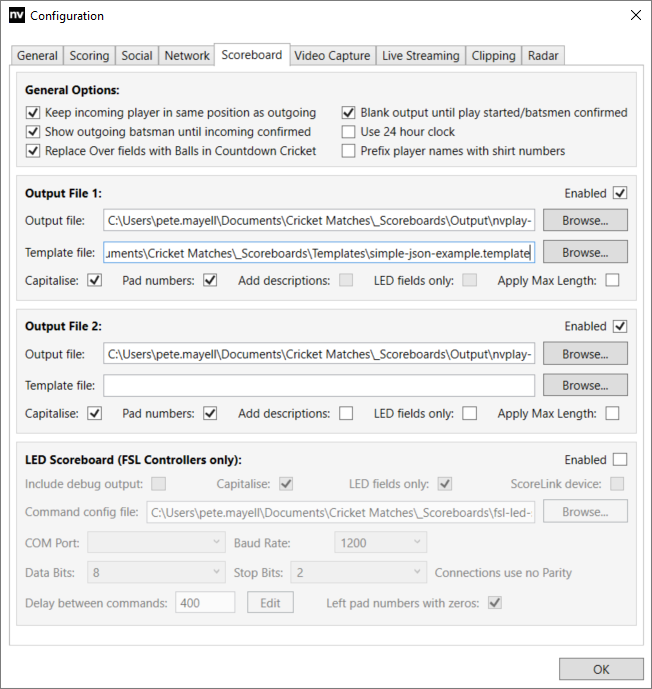Go to the Radar tab
652x689 pixels.
(x=543, y=56)
